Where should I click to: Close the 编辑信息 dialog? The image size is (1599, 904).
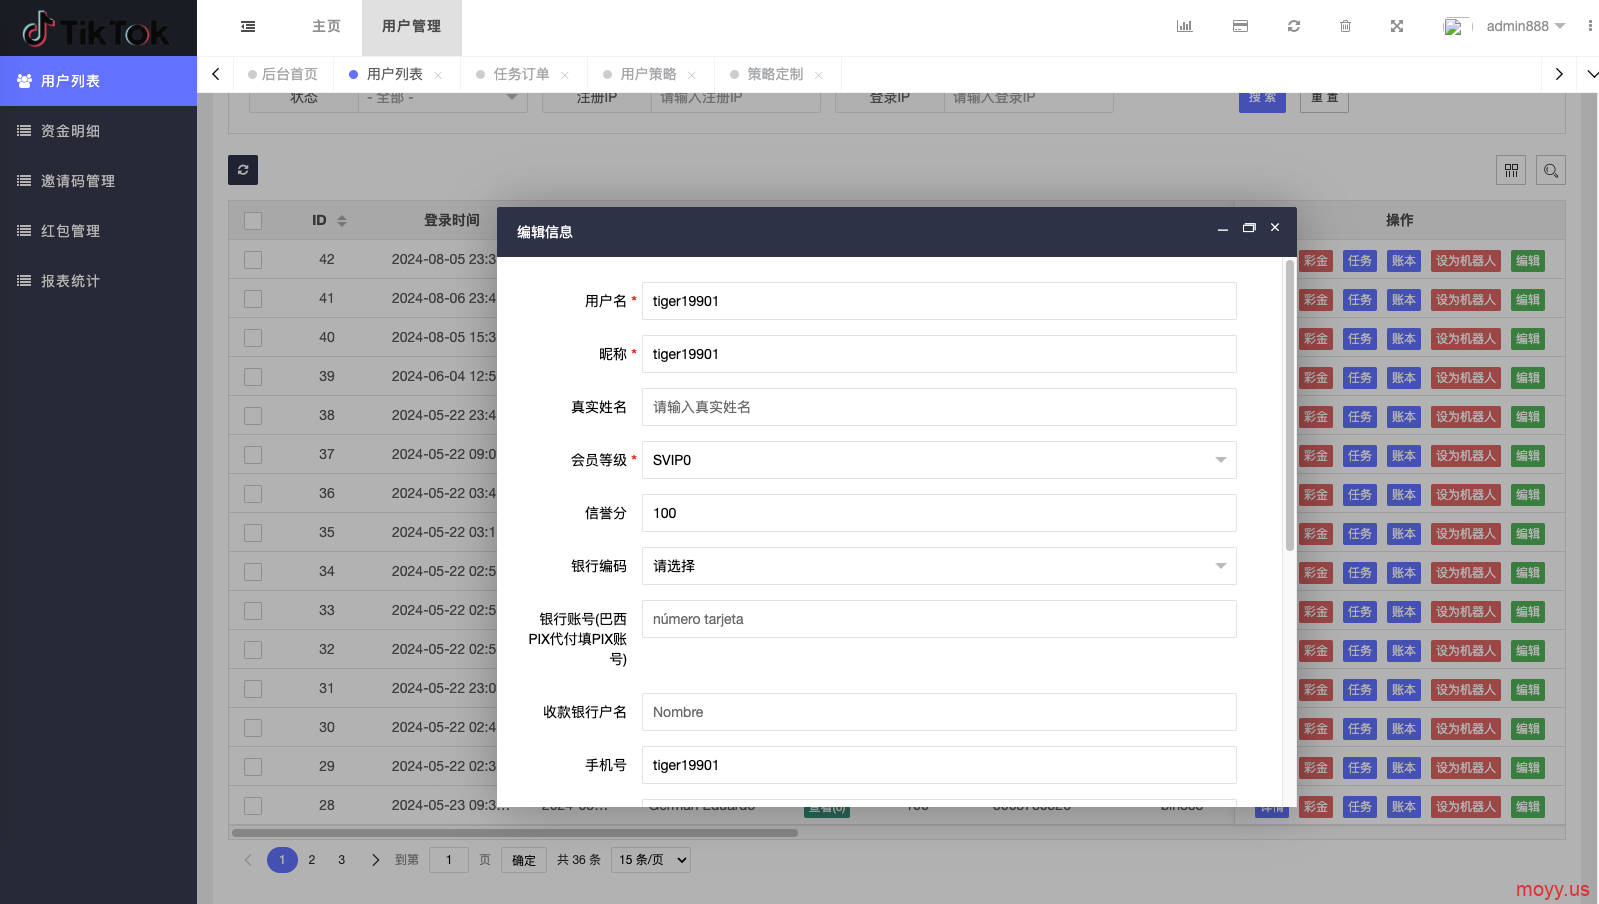(1275, 227)
